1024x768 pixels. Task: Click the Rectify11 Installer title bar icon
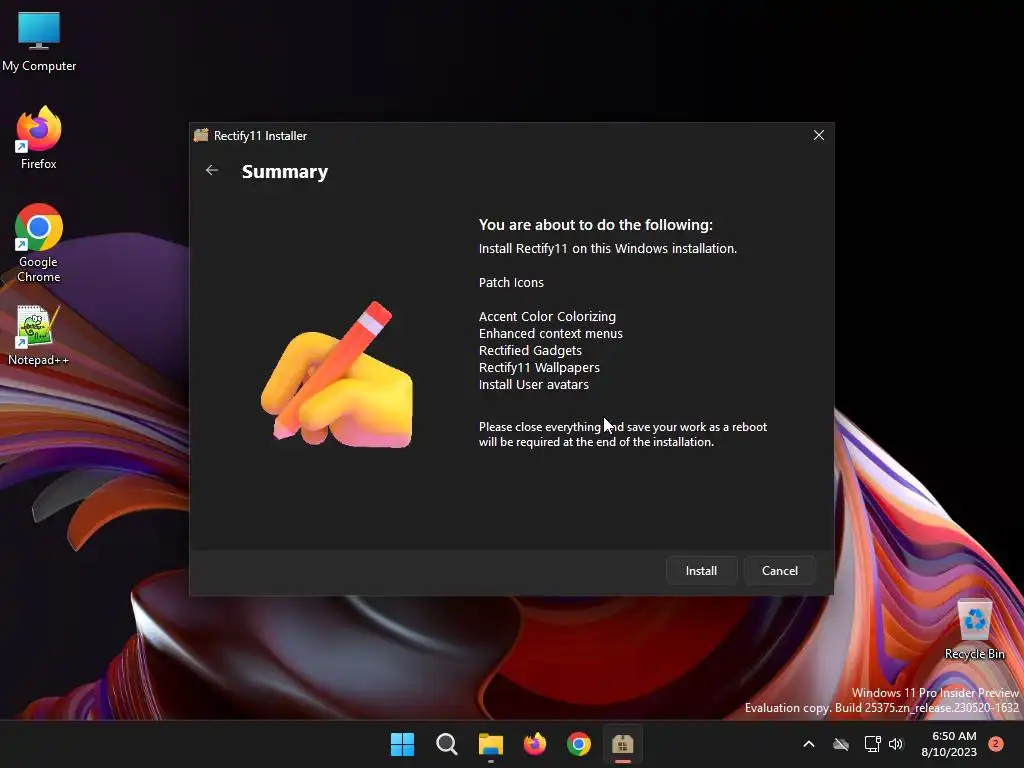click(201, 135)
